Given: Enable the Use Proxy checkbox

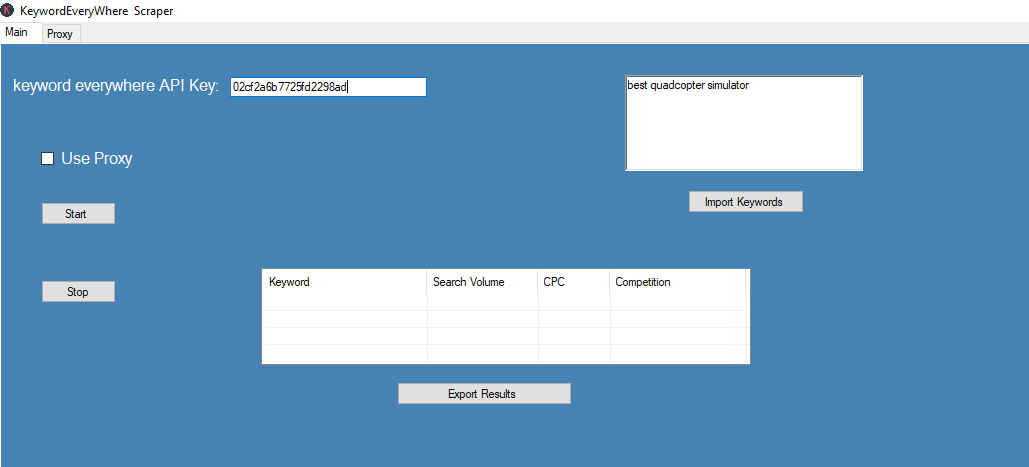Looking at the screenshot, I should pos(47,159).
